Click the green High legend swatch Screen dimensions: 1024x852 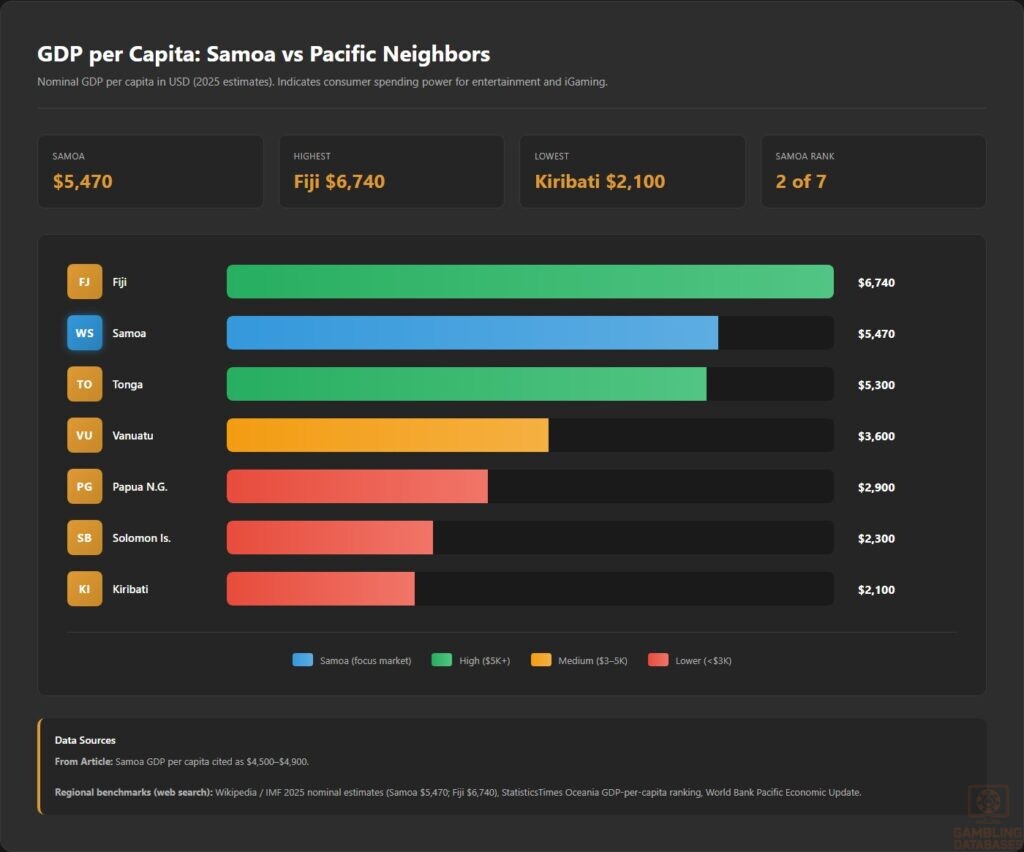click(441, 660)
